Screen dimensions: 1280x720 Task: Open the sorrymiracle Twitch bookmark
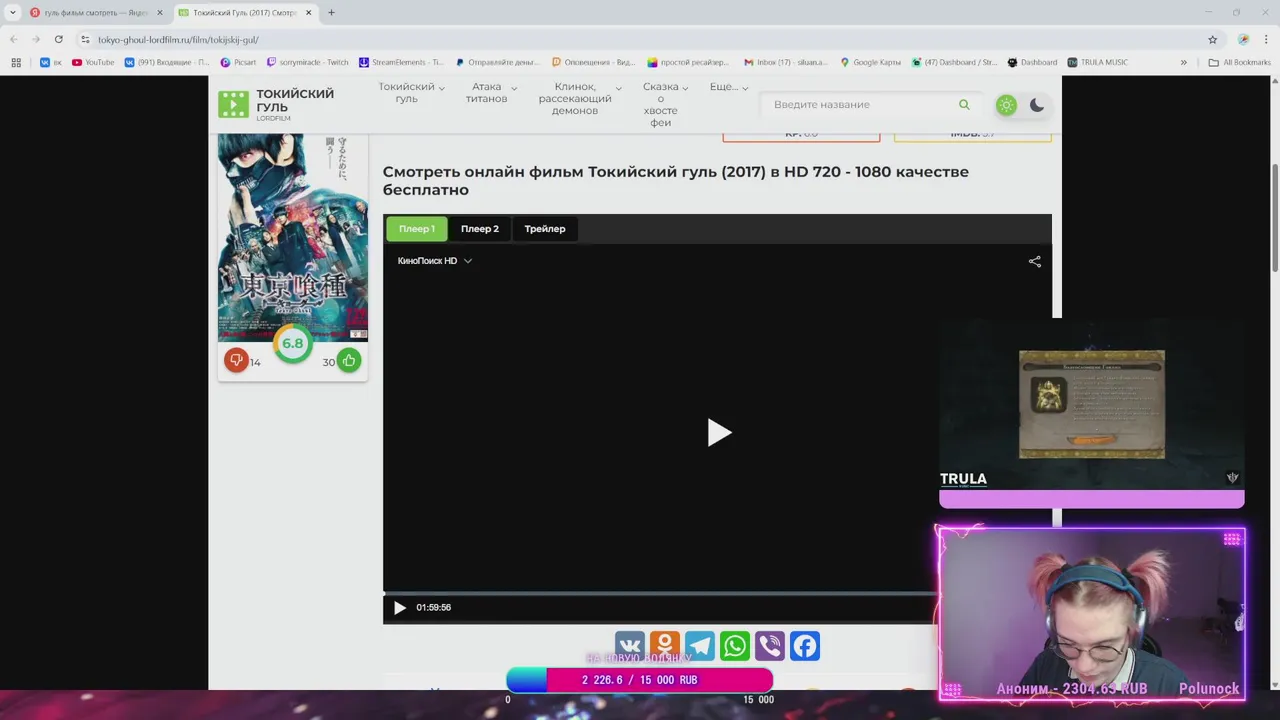[x=307, y=62]
